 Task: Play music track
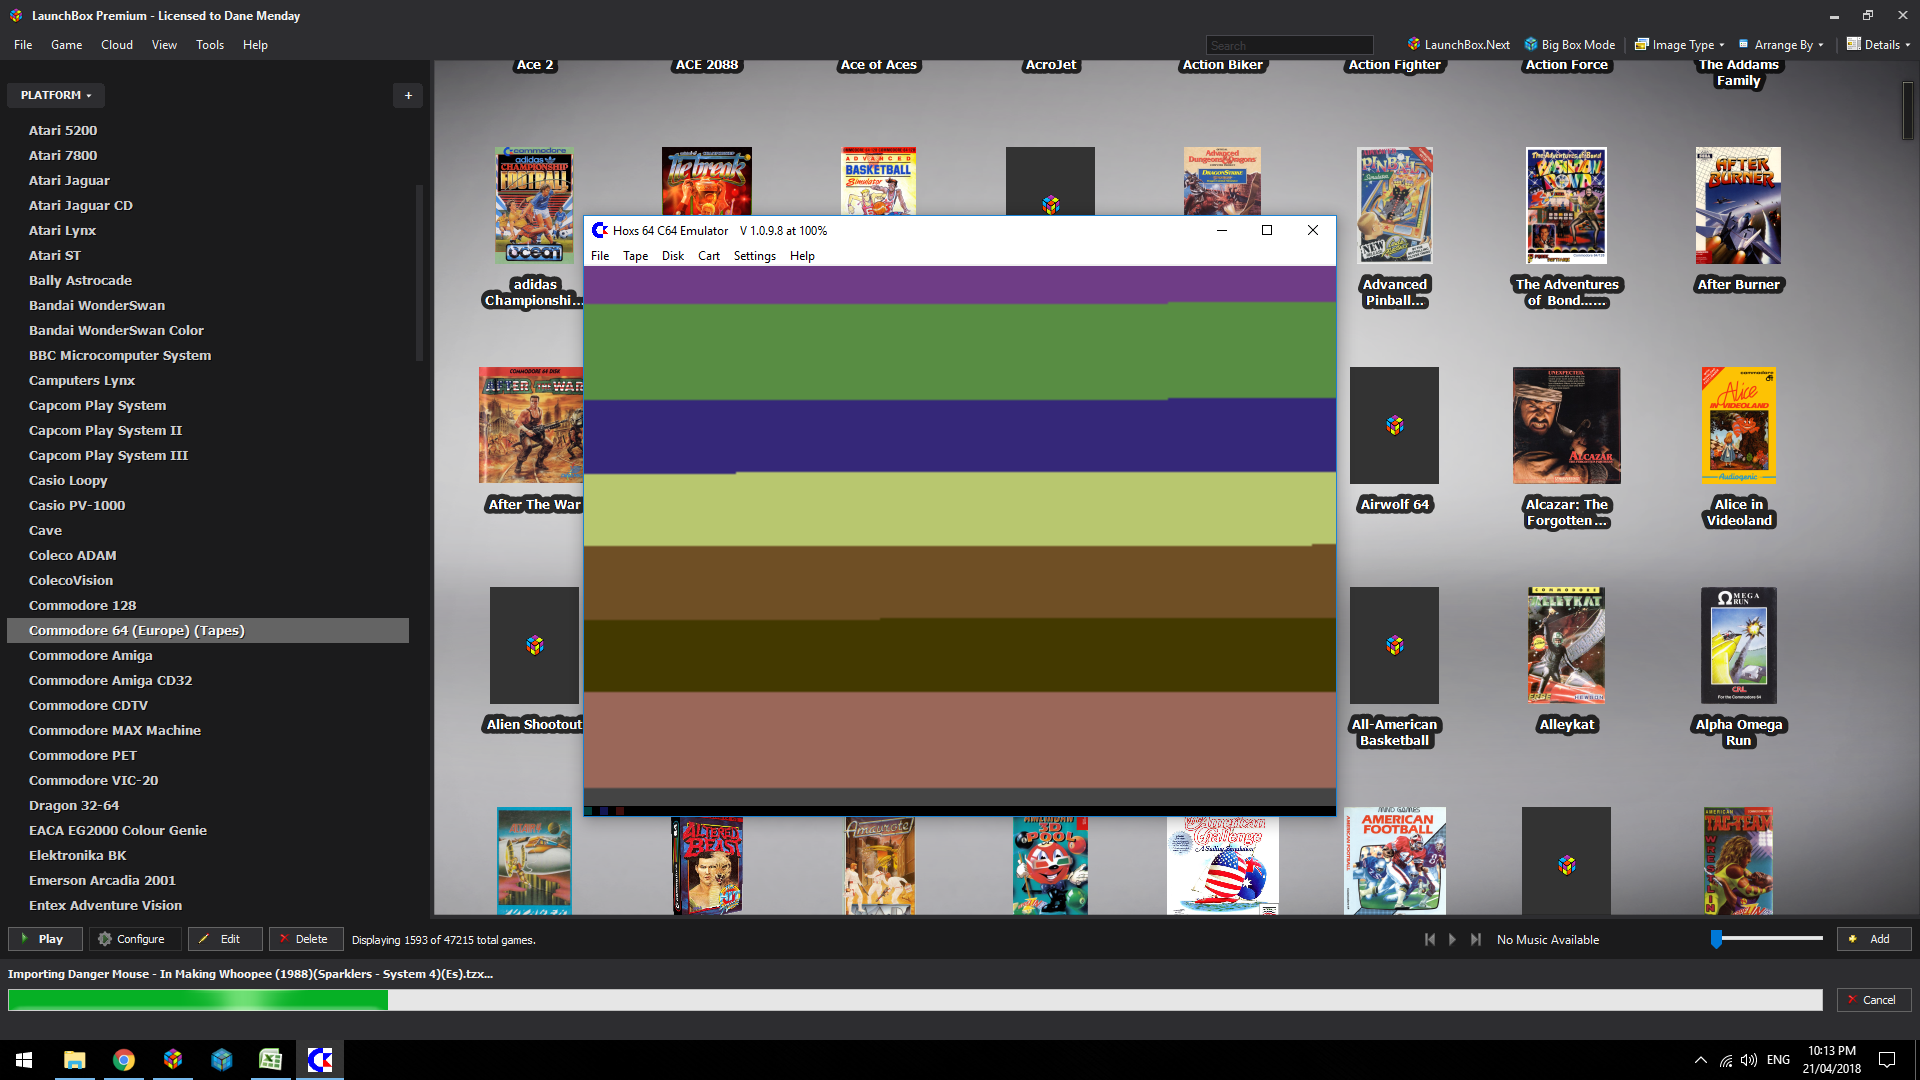coord(1452,939)
